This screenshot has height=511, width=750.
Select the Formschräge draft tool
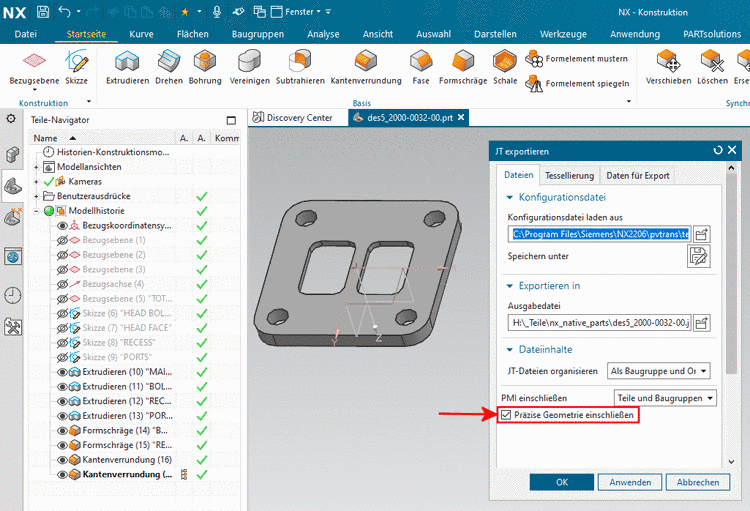point(463,68)
